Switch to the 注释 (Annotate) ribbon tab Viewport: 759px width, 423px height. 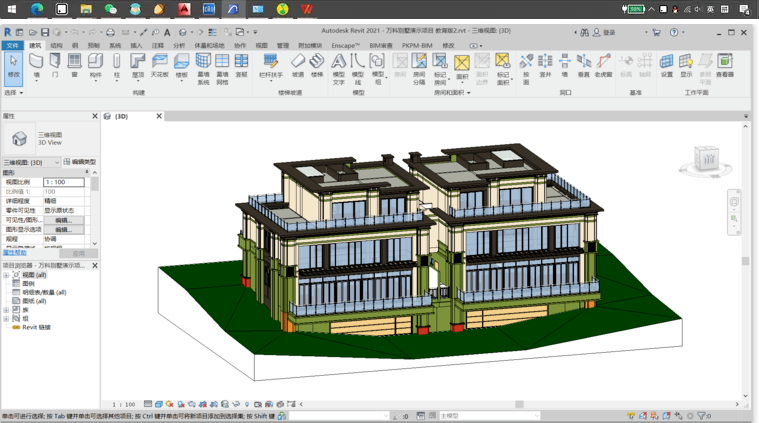[158, 45]
